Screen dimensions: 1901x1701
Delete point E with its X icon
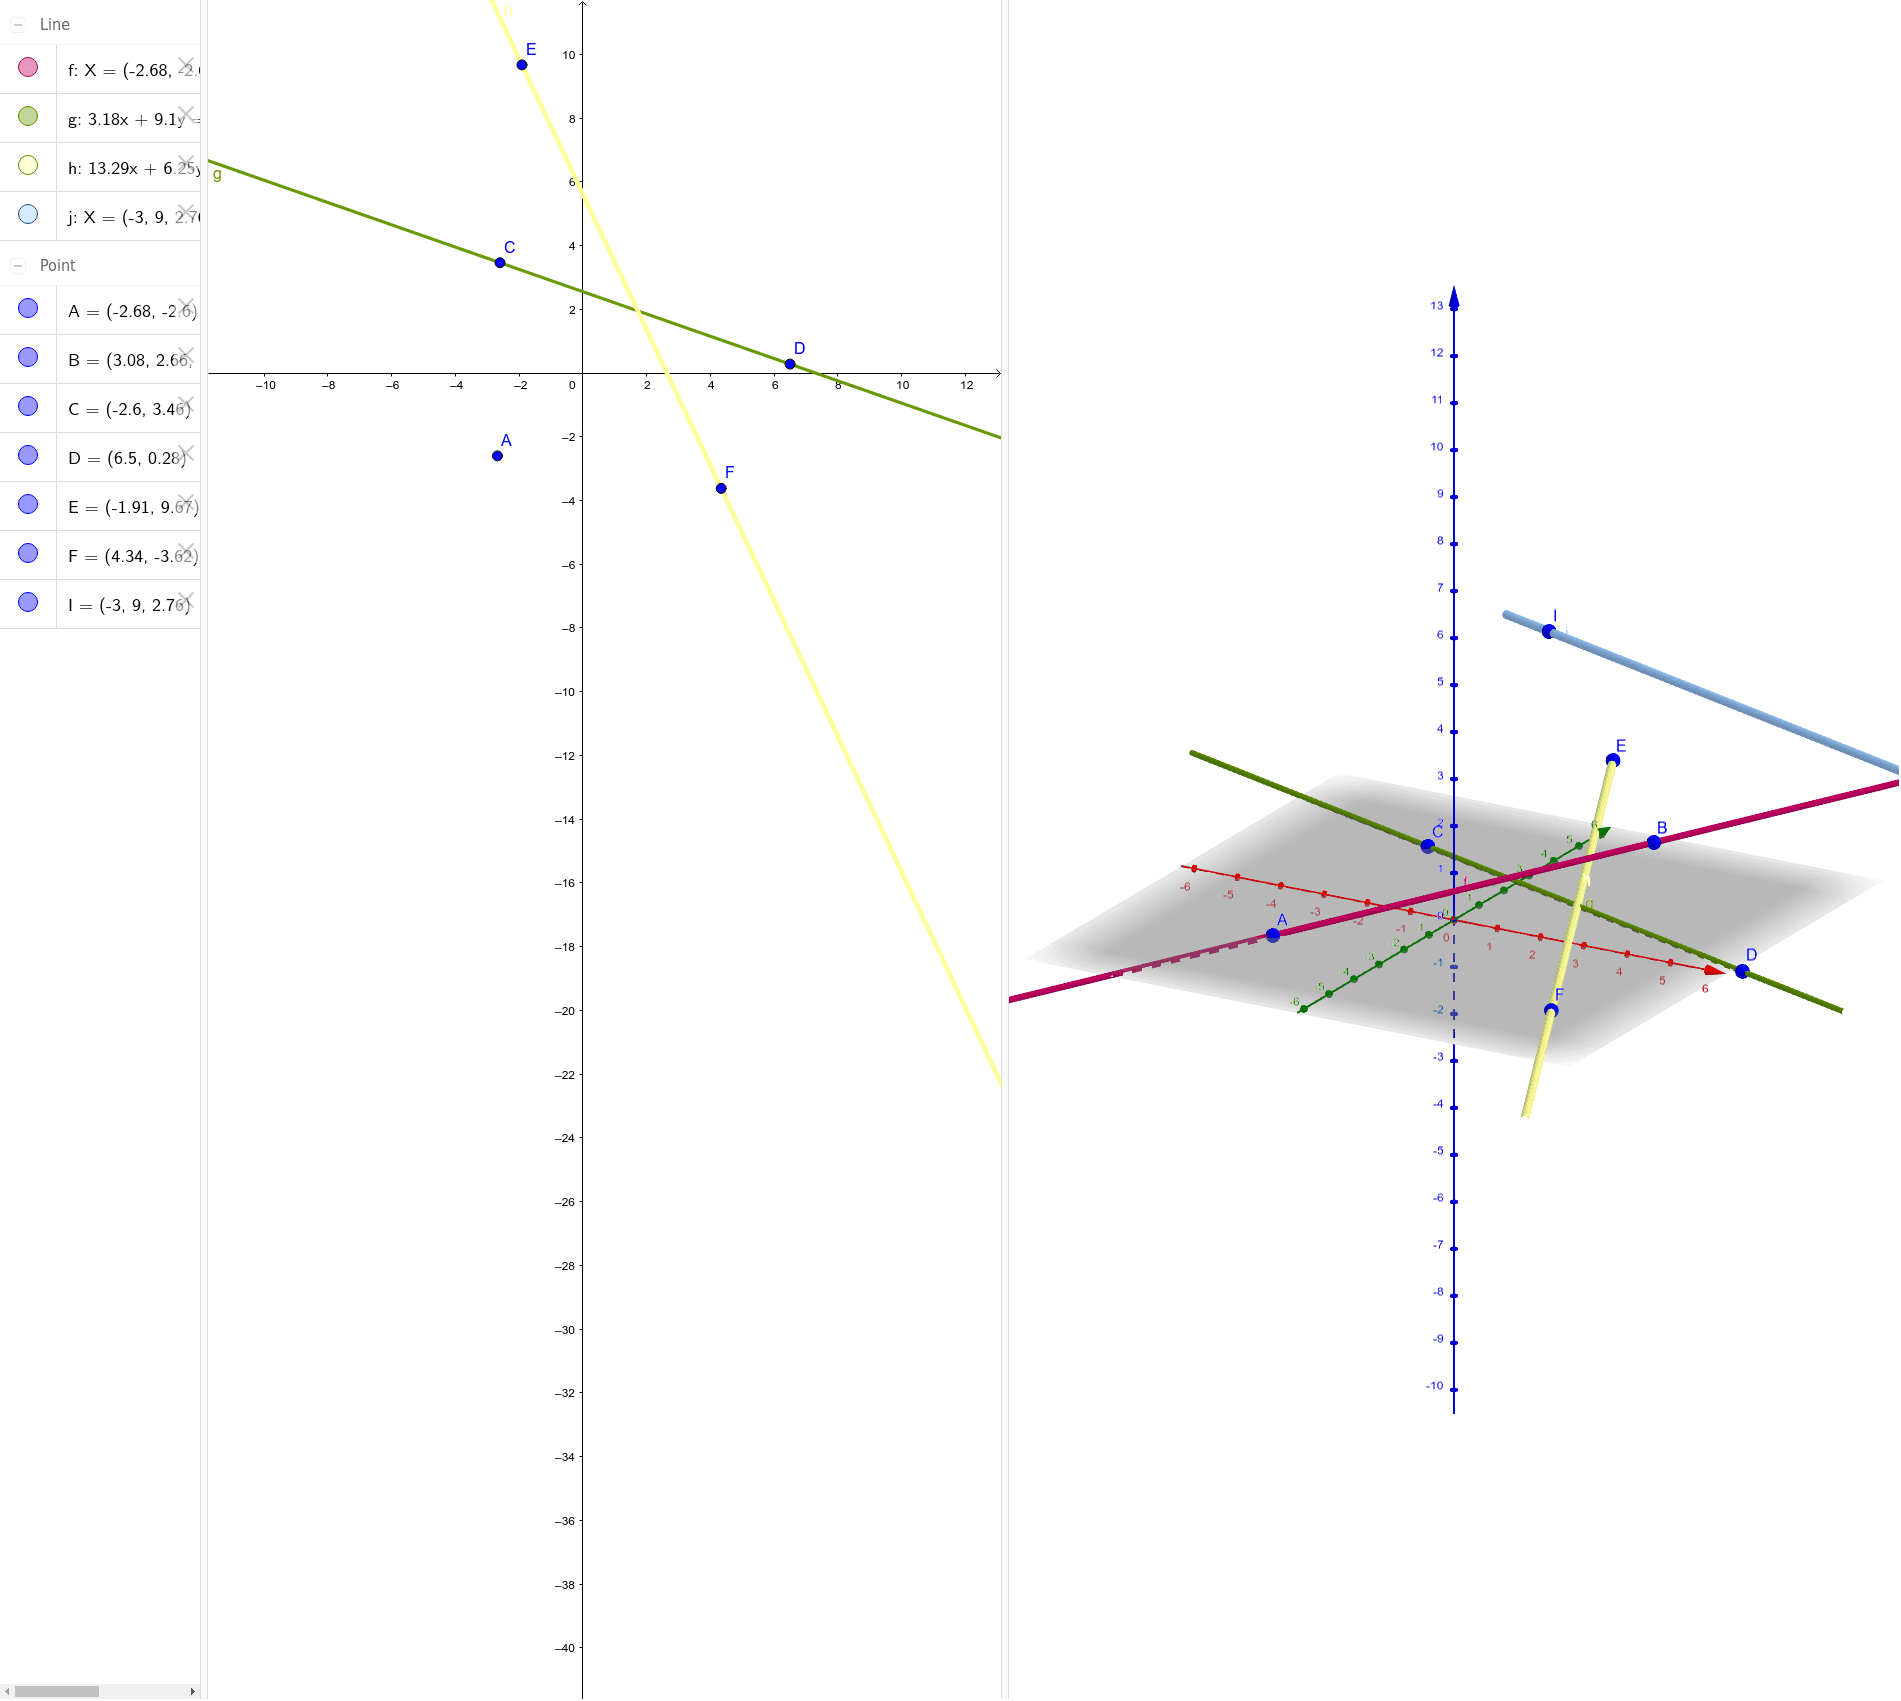[x=186, y=502]
